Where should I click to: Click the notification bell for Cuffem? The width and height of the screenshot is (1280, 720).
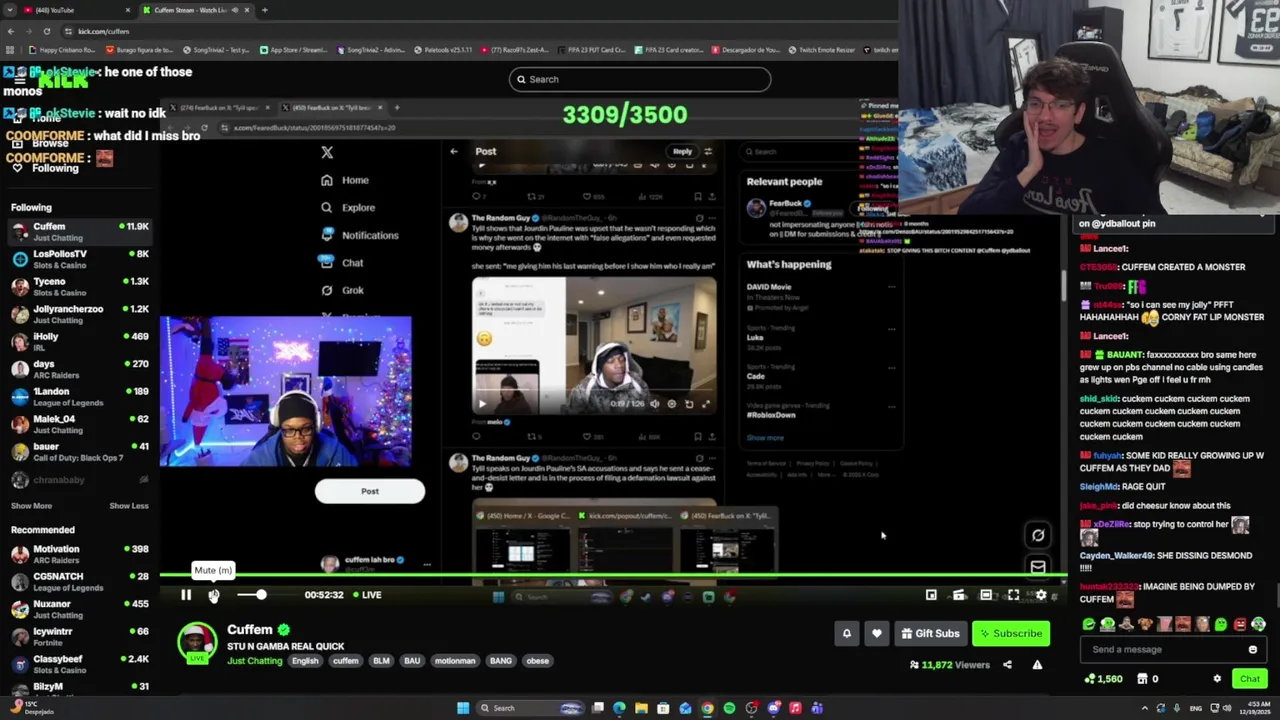(x=847, y=633)
